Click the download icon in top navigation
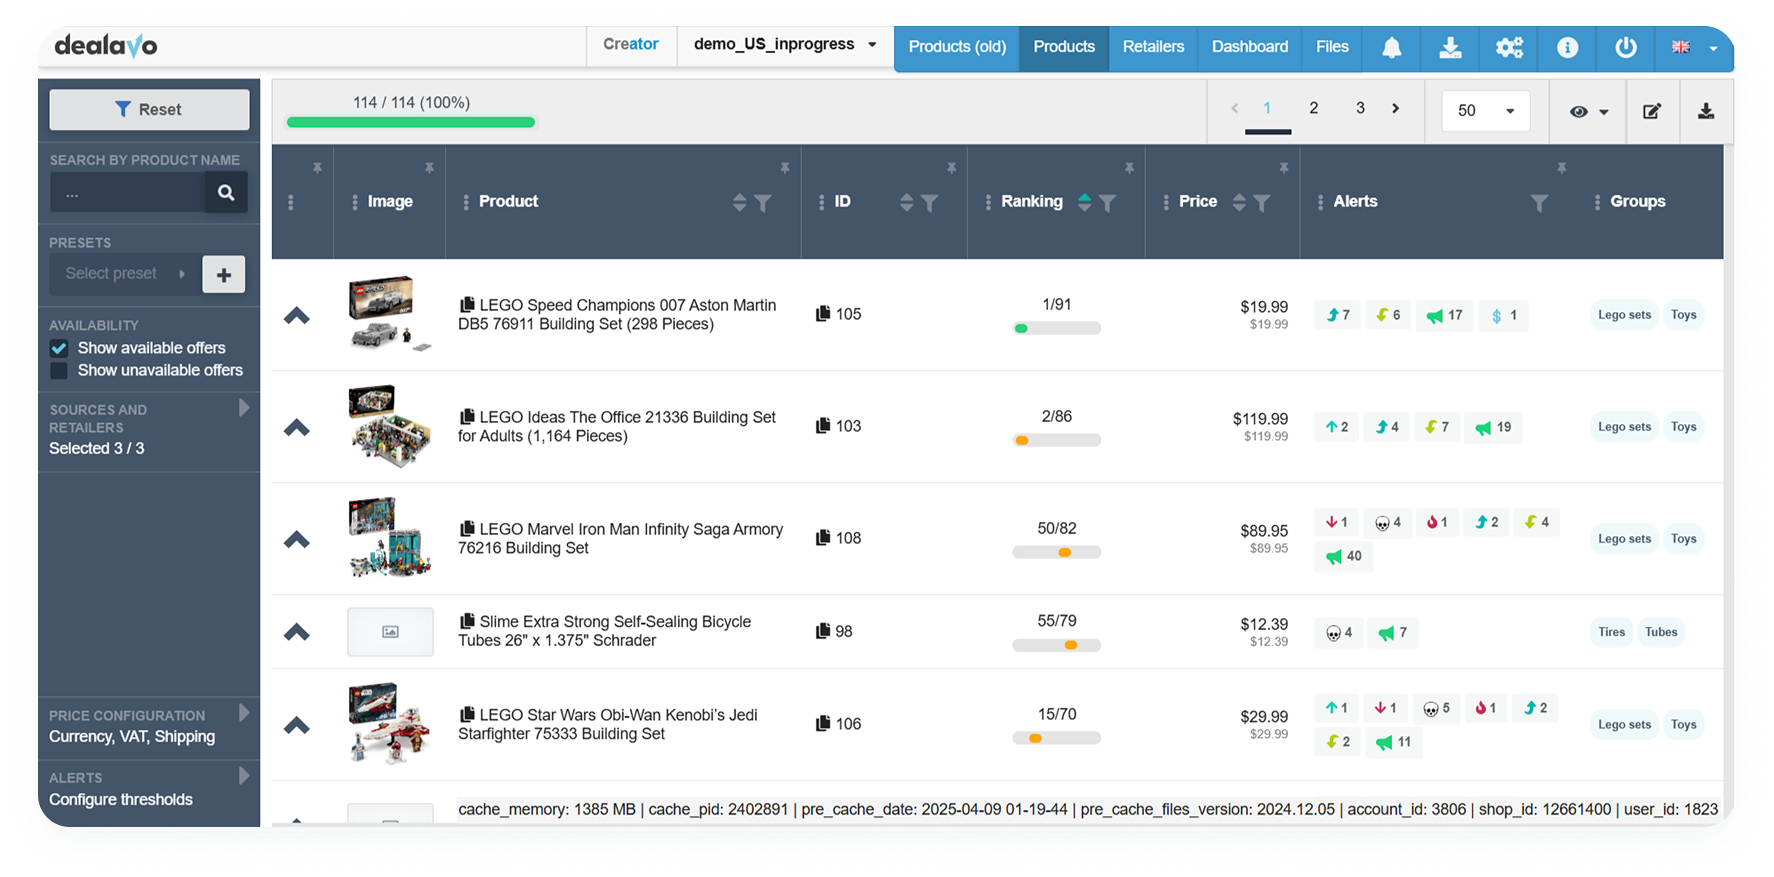Screen dimensions: 1774x877 (x=1450, y=47)
